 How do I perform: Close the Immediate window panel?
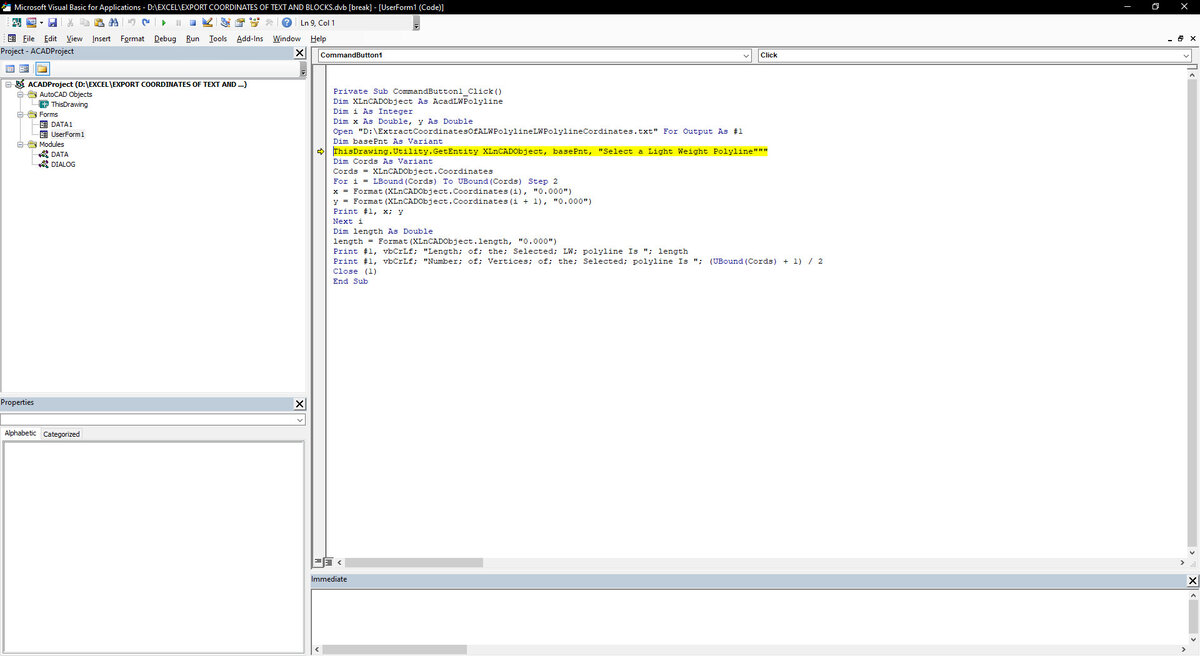click(1191, 580)
